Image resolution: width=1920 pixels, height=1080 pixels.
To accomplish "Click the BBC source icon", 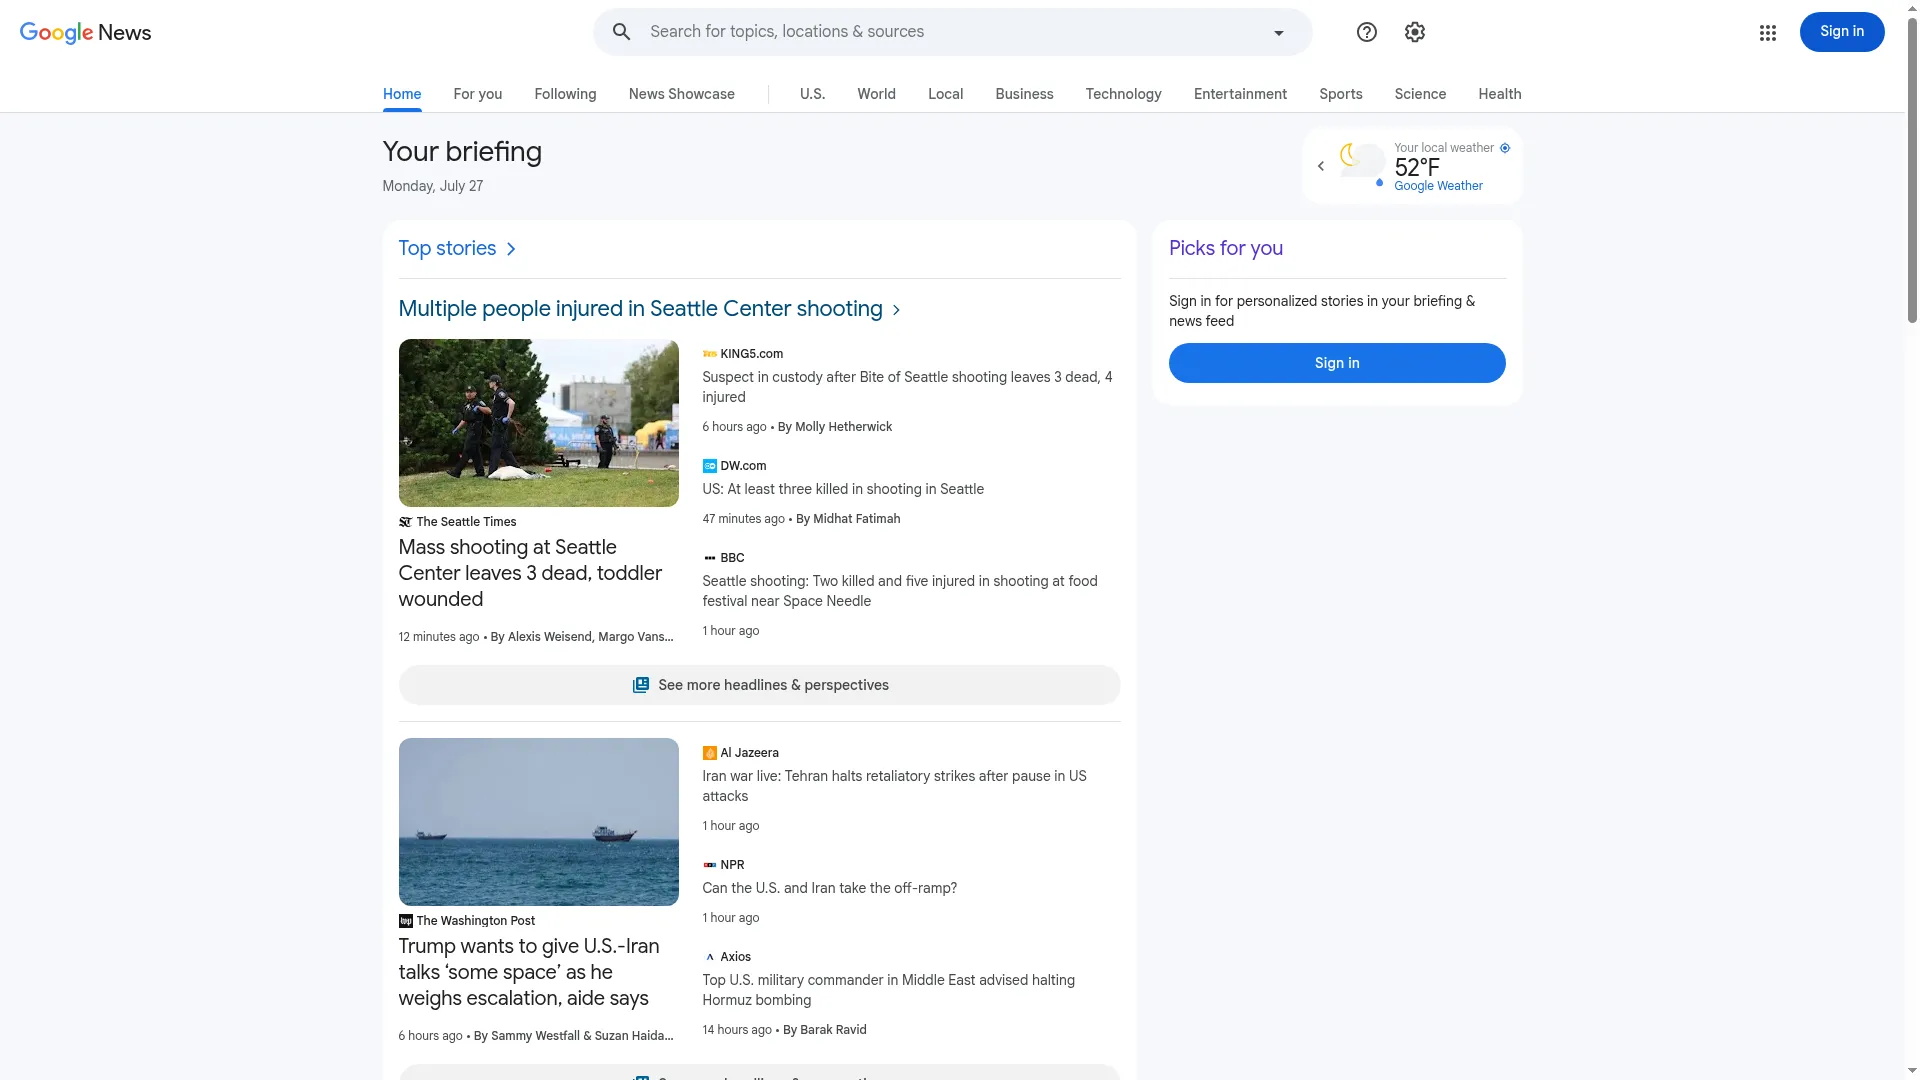I will [709, 558].
